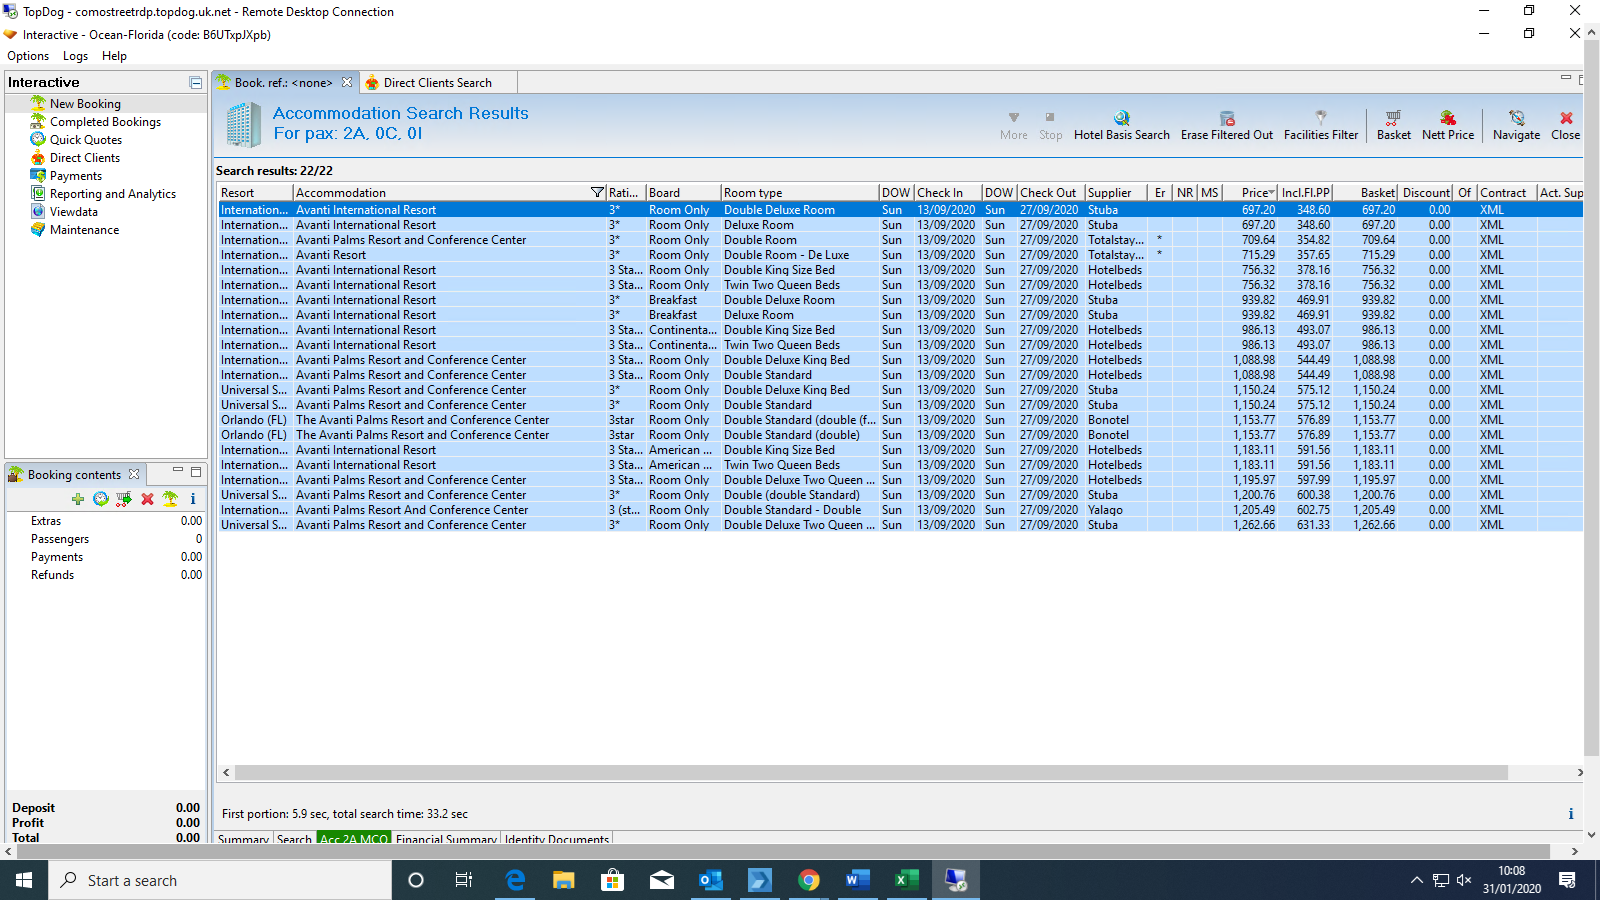Open the Identity Documents tab
The width and height of the screenshot is (1600, 900).
(x=557, y=840)
